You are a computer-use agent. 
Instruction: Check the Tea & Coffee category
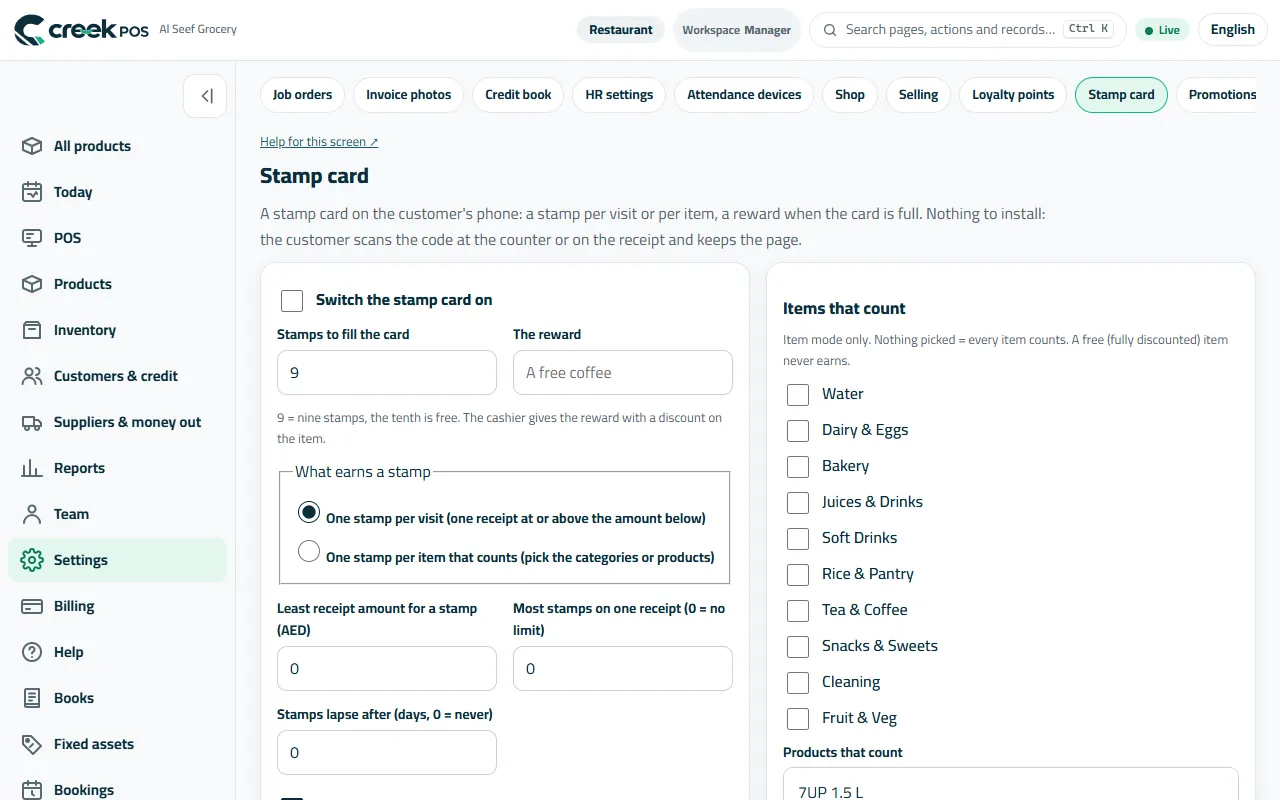(798, 611)
